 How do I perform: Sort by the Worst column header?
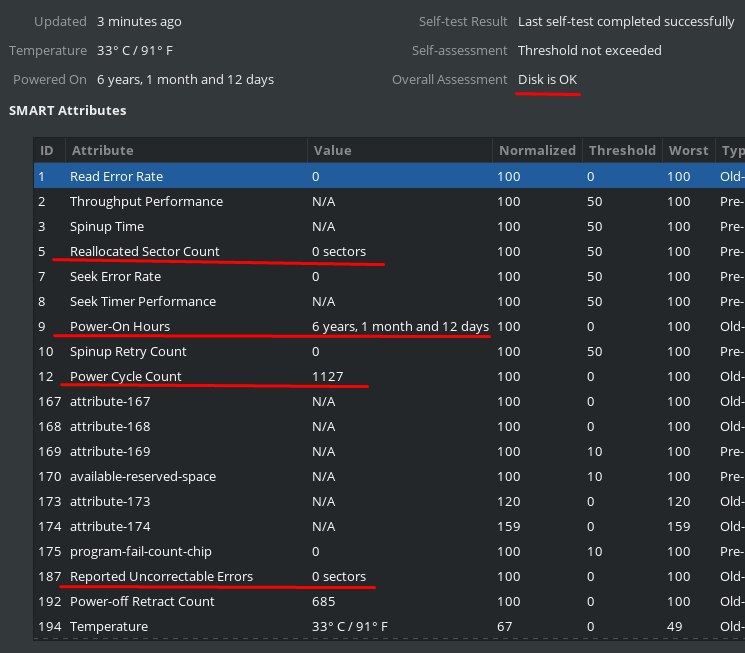(x=688, y=151)
